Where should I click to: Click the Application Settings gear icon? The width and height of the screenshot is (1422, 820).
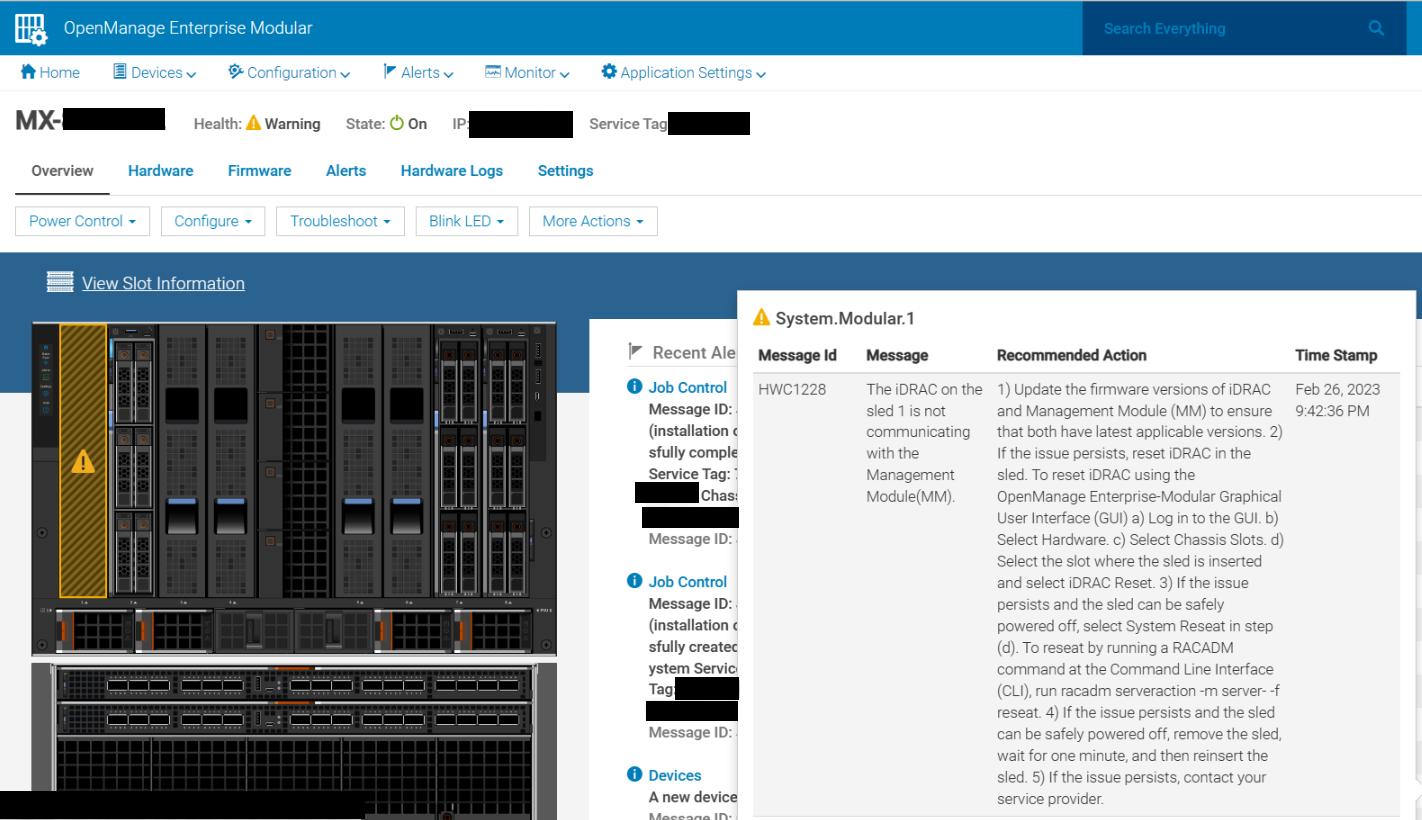tap(609, 72)
